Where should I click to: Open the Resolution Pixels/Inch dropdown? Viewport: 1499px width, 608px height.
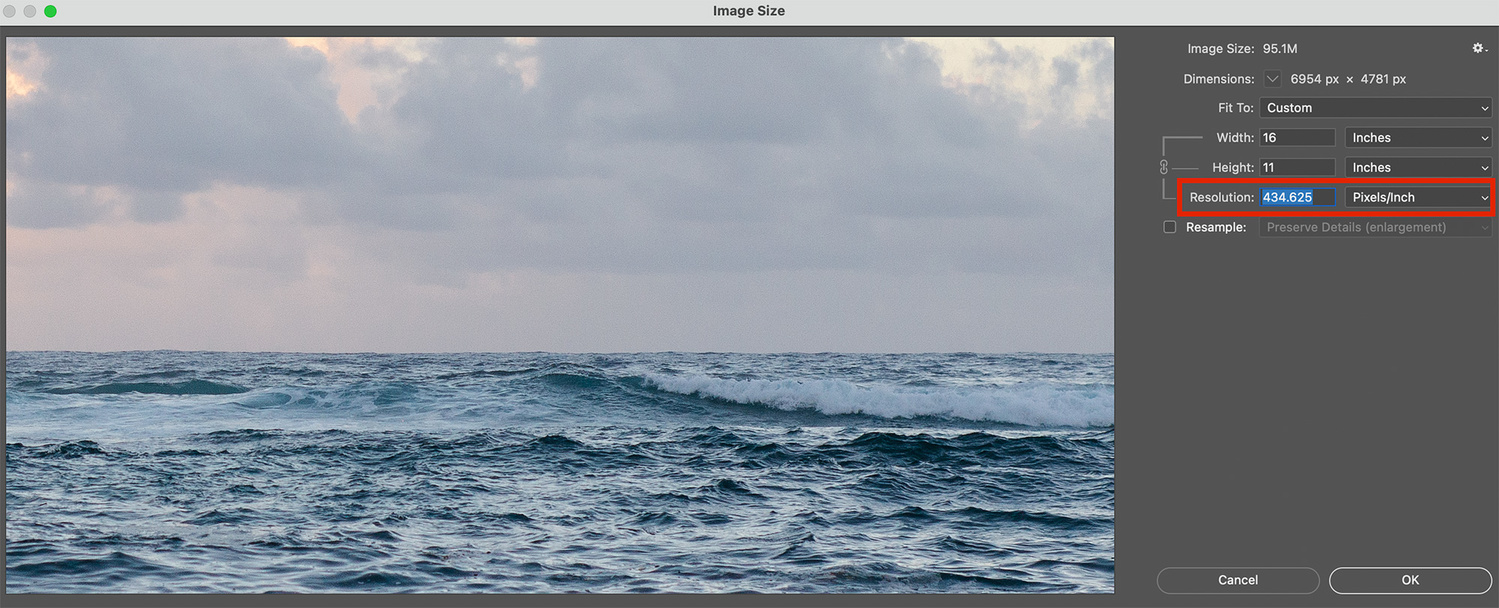(1418, 198)
